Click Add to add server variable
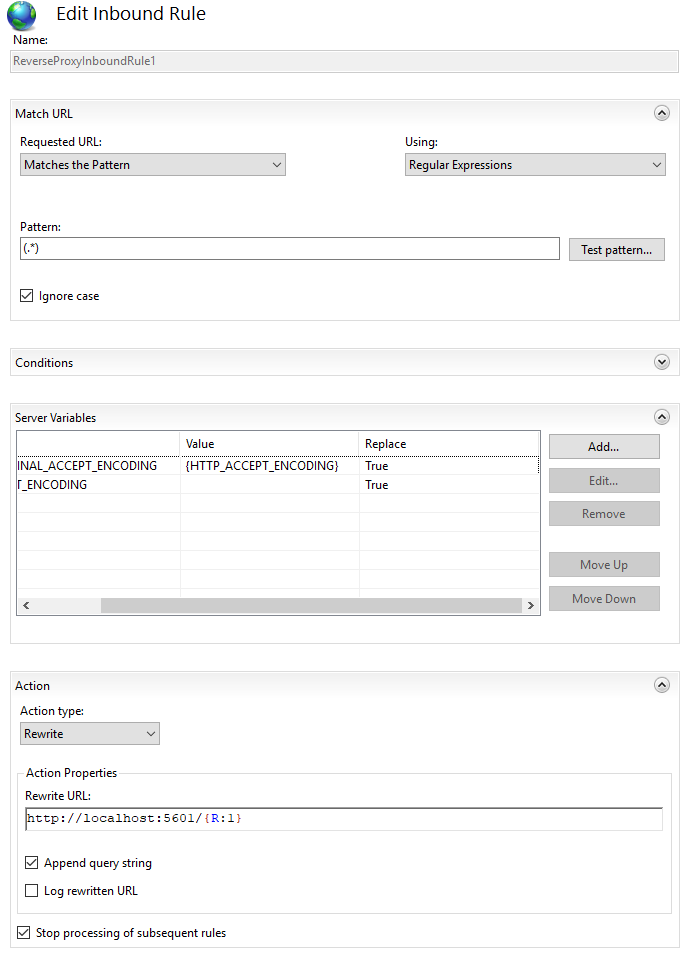This screenshot has width=688, height=957. coord(603,447)
